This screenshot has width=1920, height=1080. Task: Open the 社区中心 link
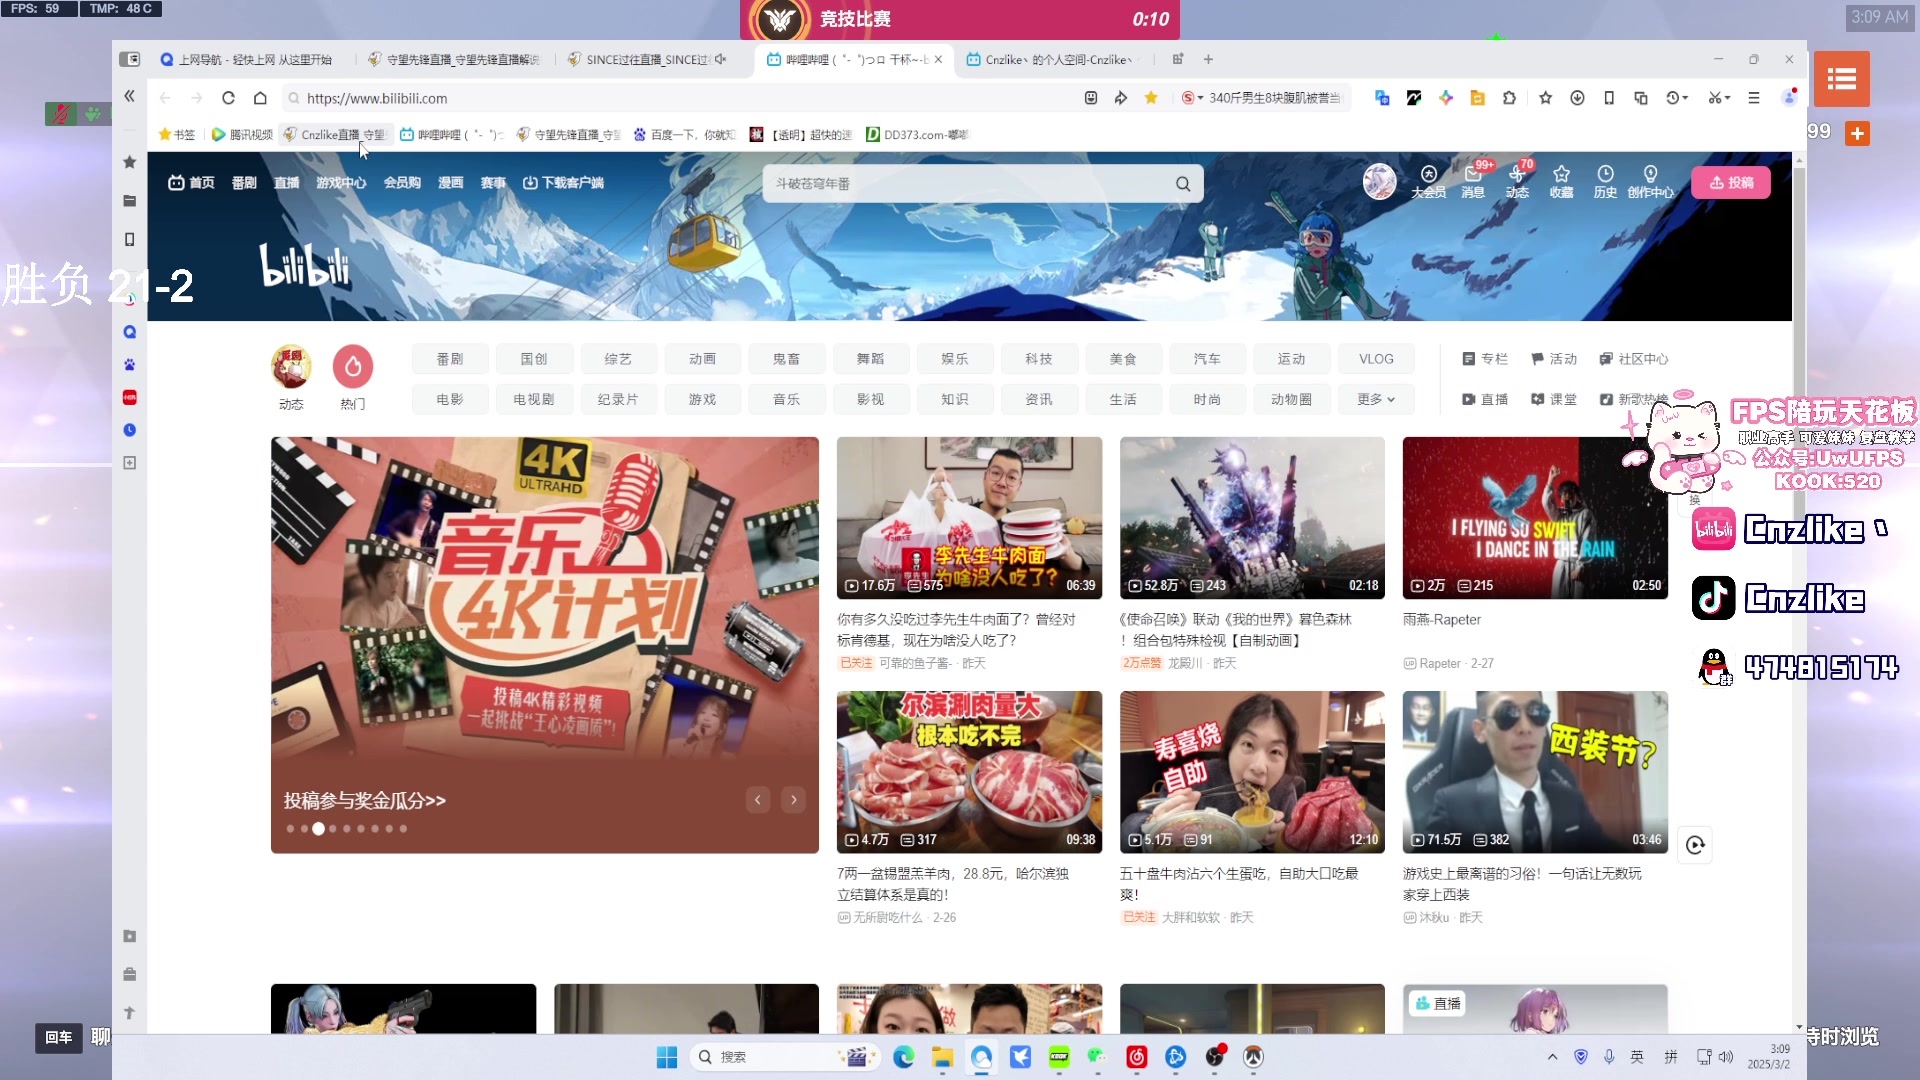point(1633,359)
